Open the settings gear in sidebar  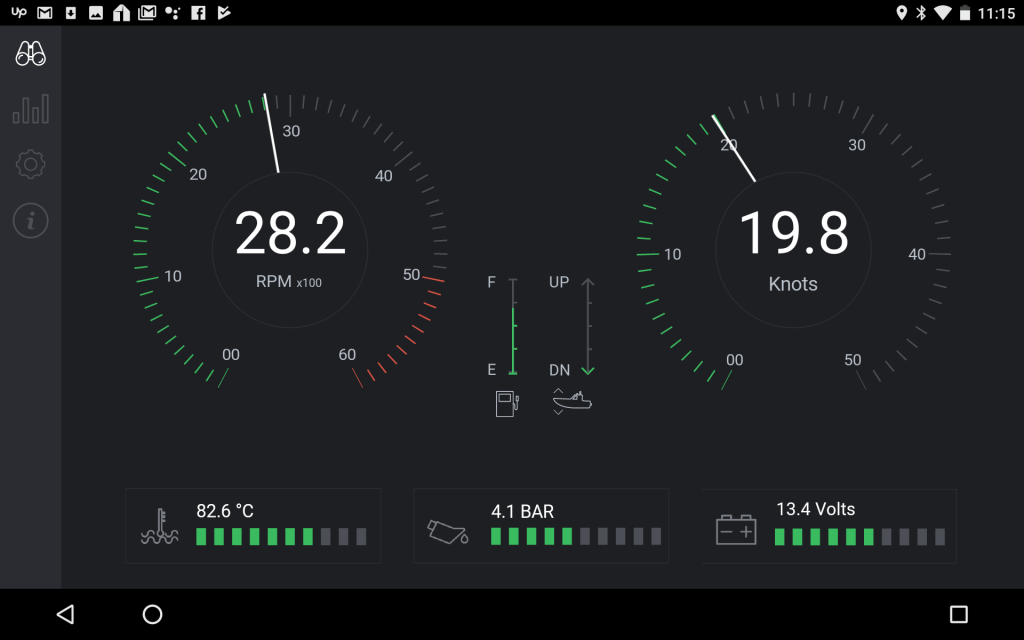[31, 164]
